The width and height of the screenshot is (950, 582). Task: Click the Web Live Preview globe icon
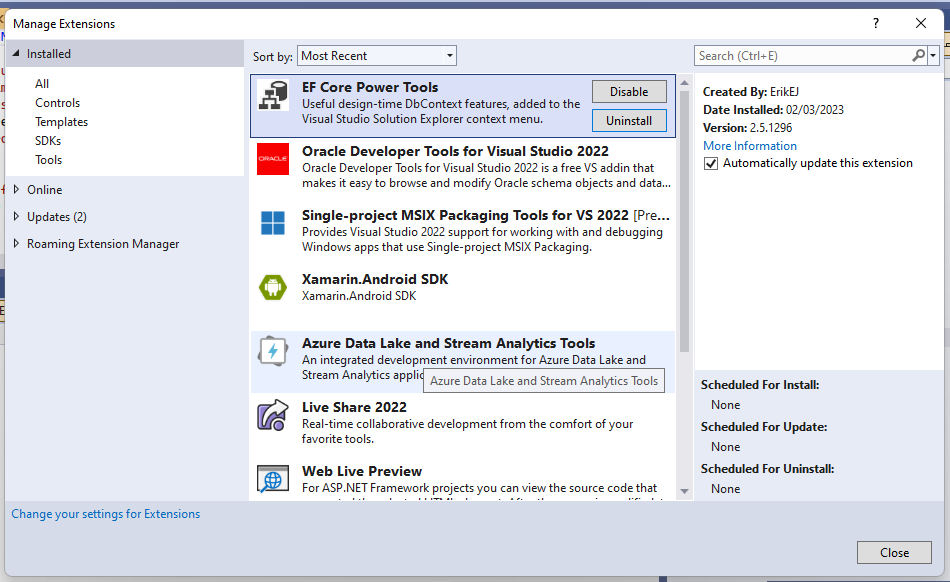tap(272, 478)
